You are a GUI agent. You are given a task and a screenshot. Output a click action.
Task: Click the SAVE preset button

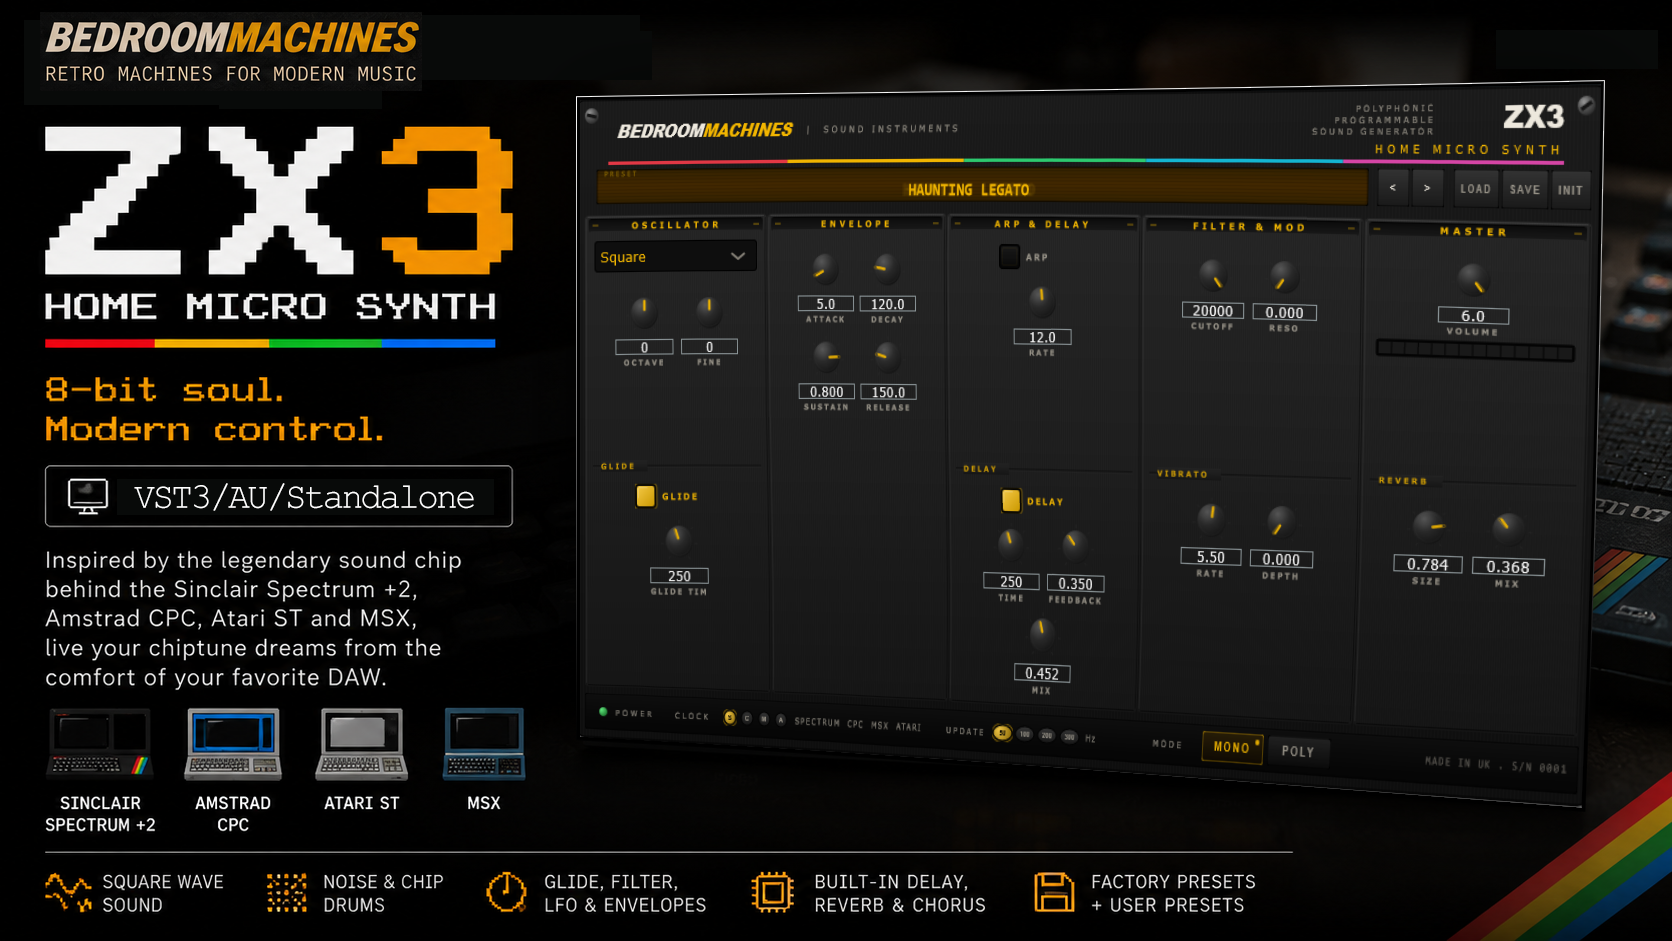(x=1525, y=189)
